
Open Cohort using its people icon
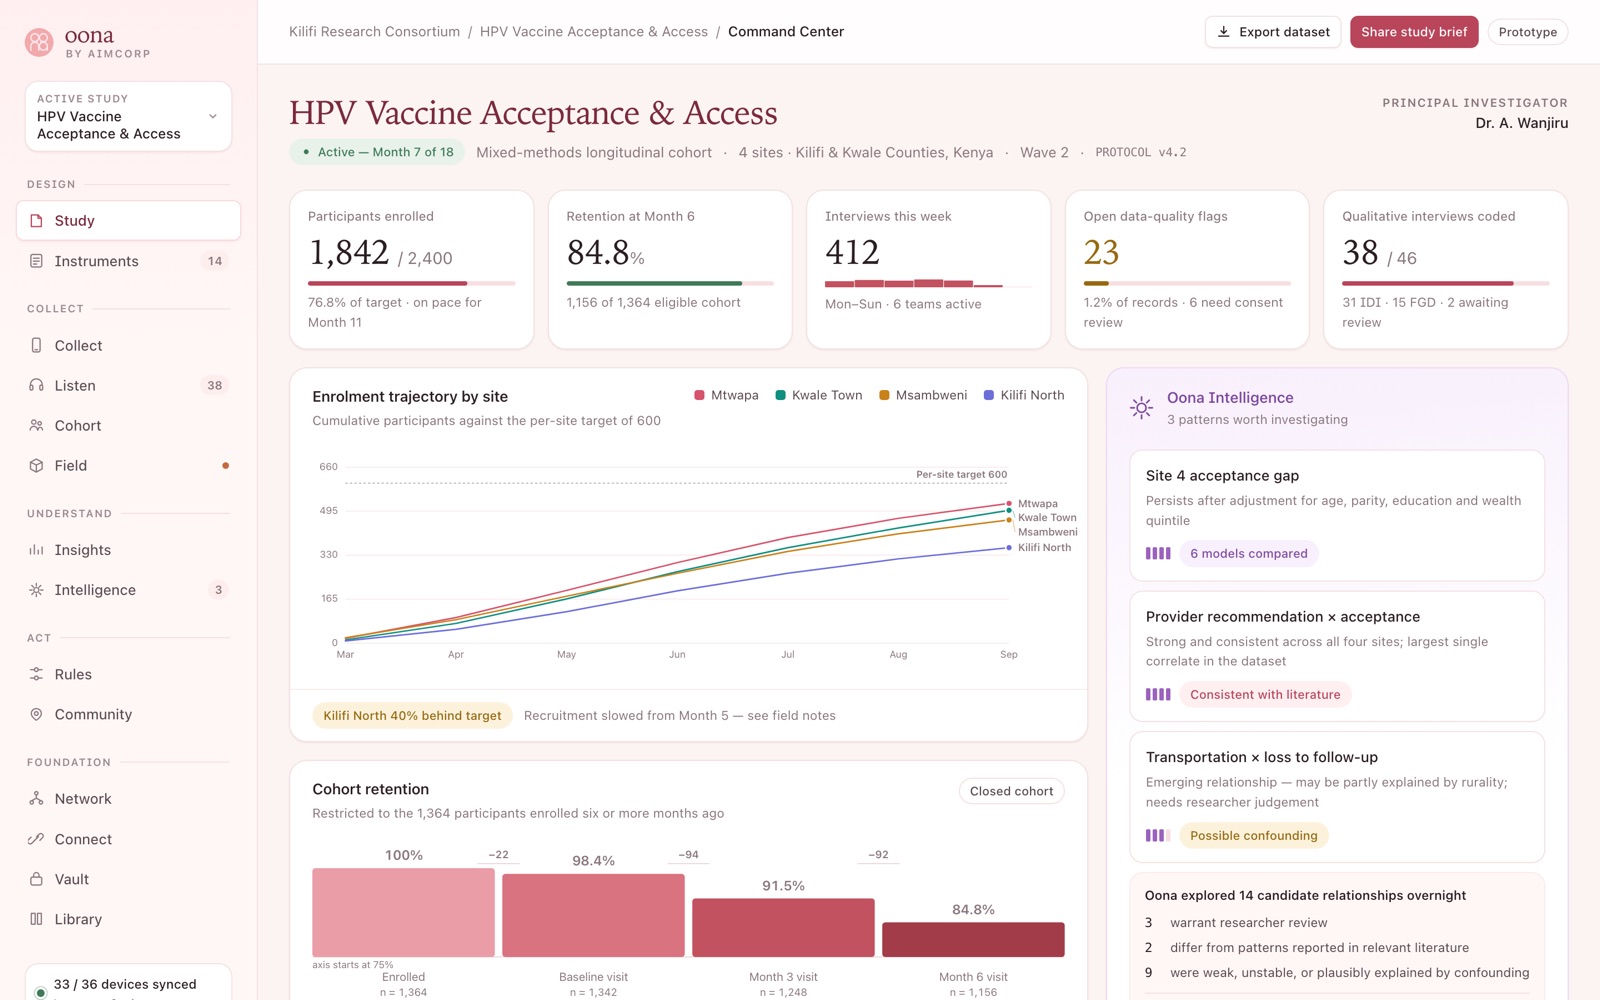coord(36,425)
